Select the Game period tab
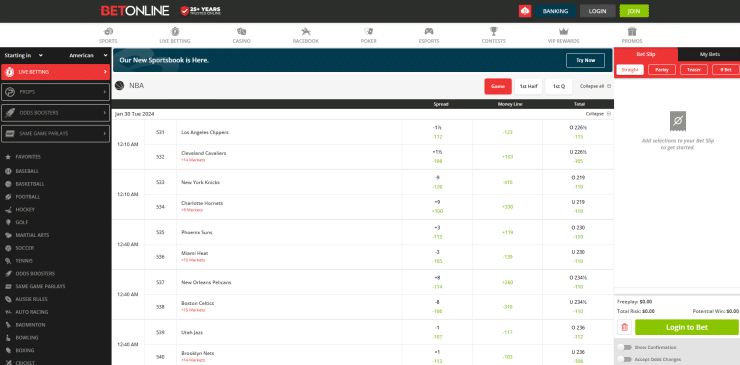This screenshot has height=365, width=740. (498, 86)
